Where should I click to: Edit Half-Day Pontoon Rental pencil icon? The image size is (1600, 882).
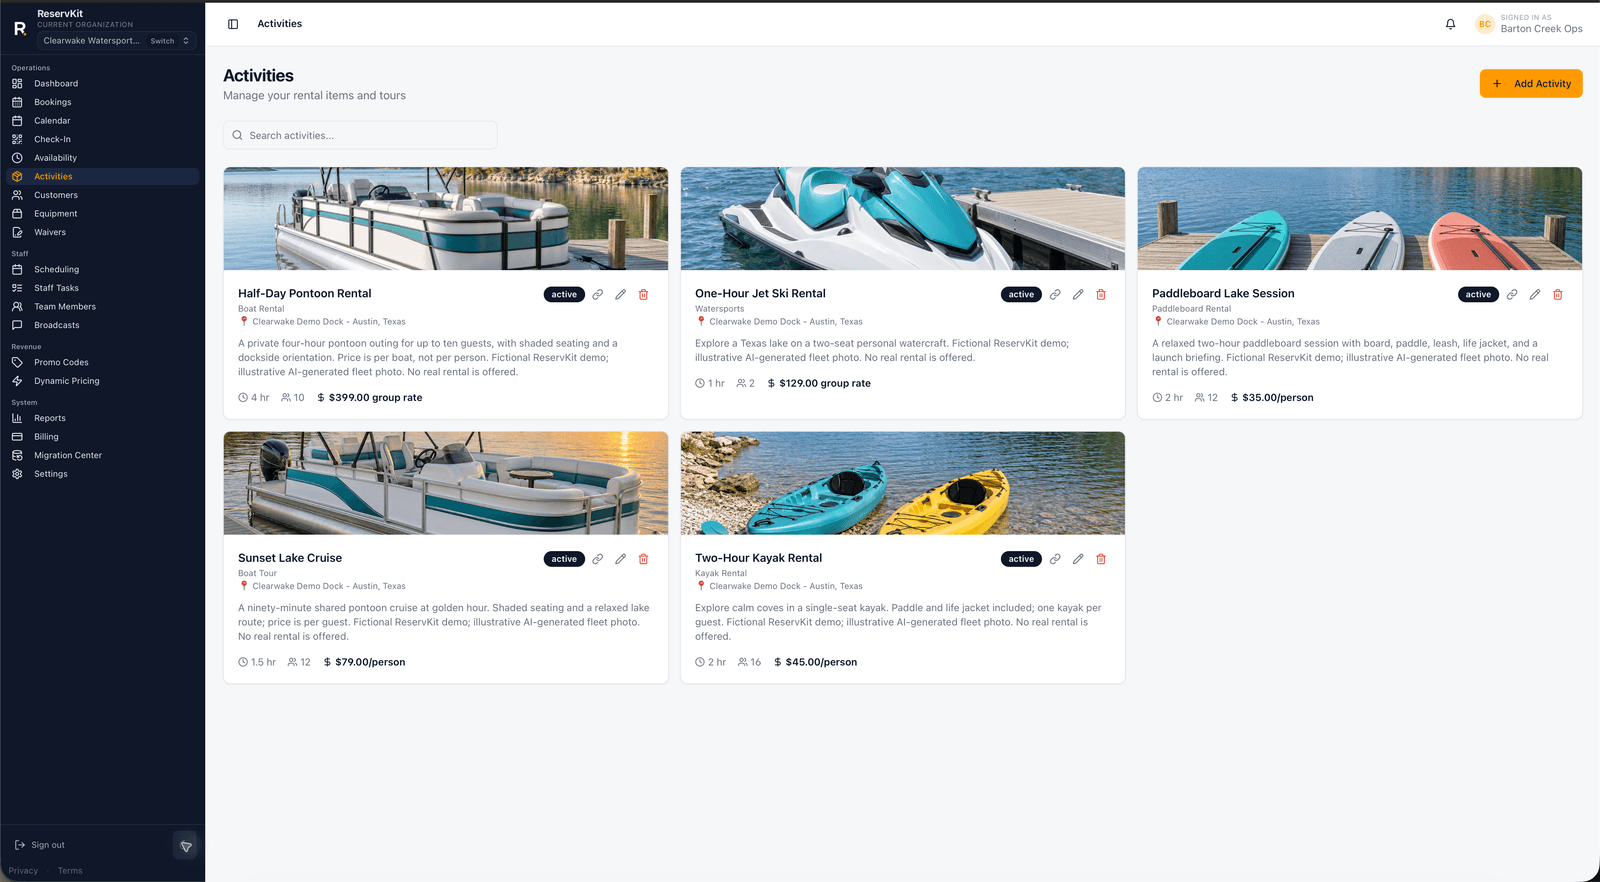621,295
